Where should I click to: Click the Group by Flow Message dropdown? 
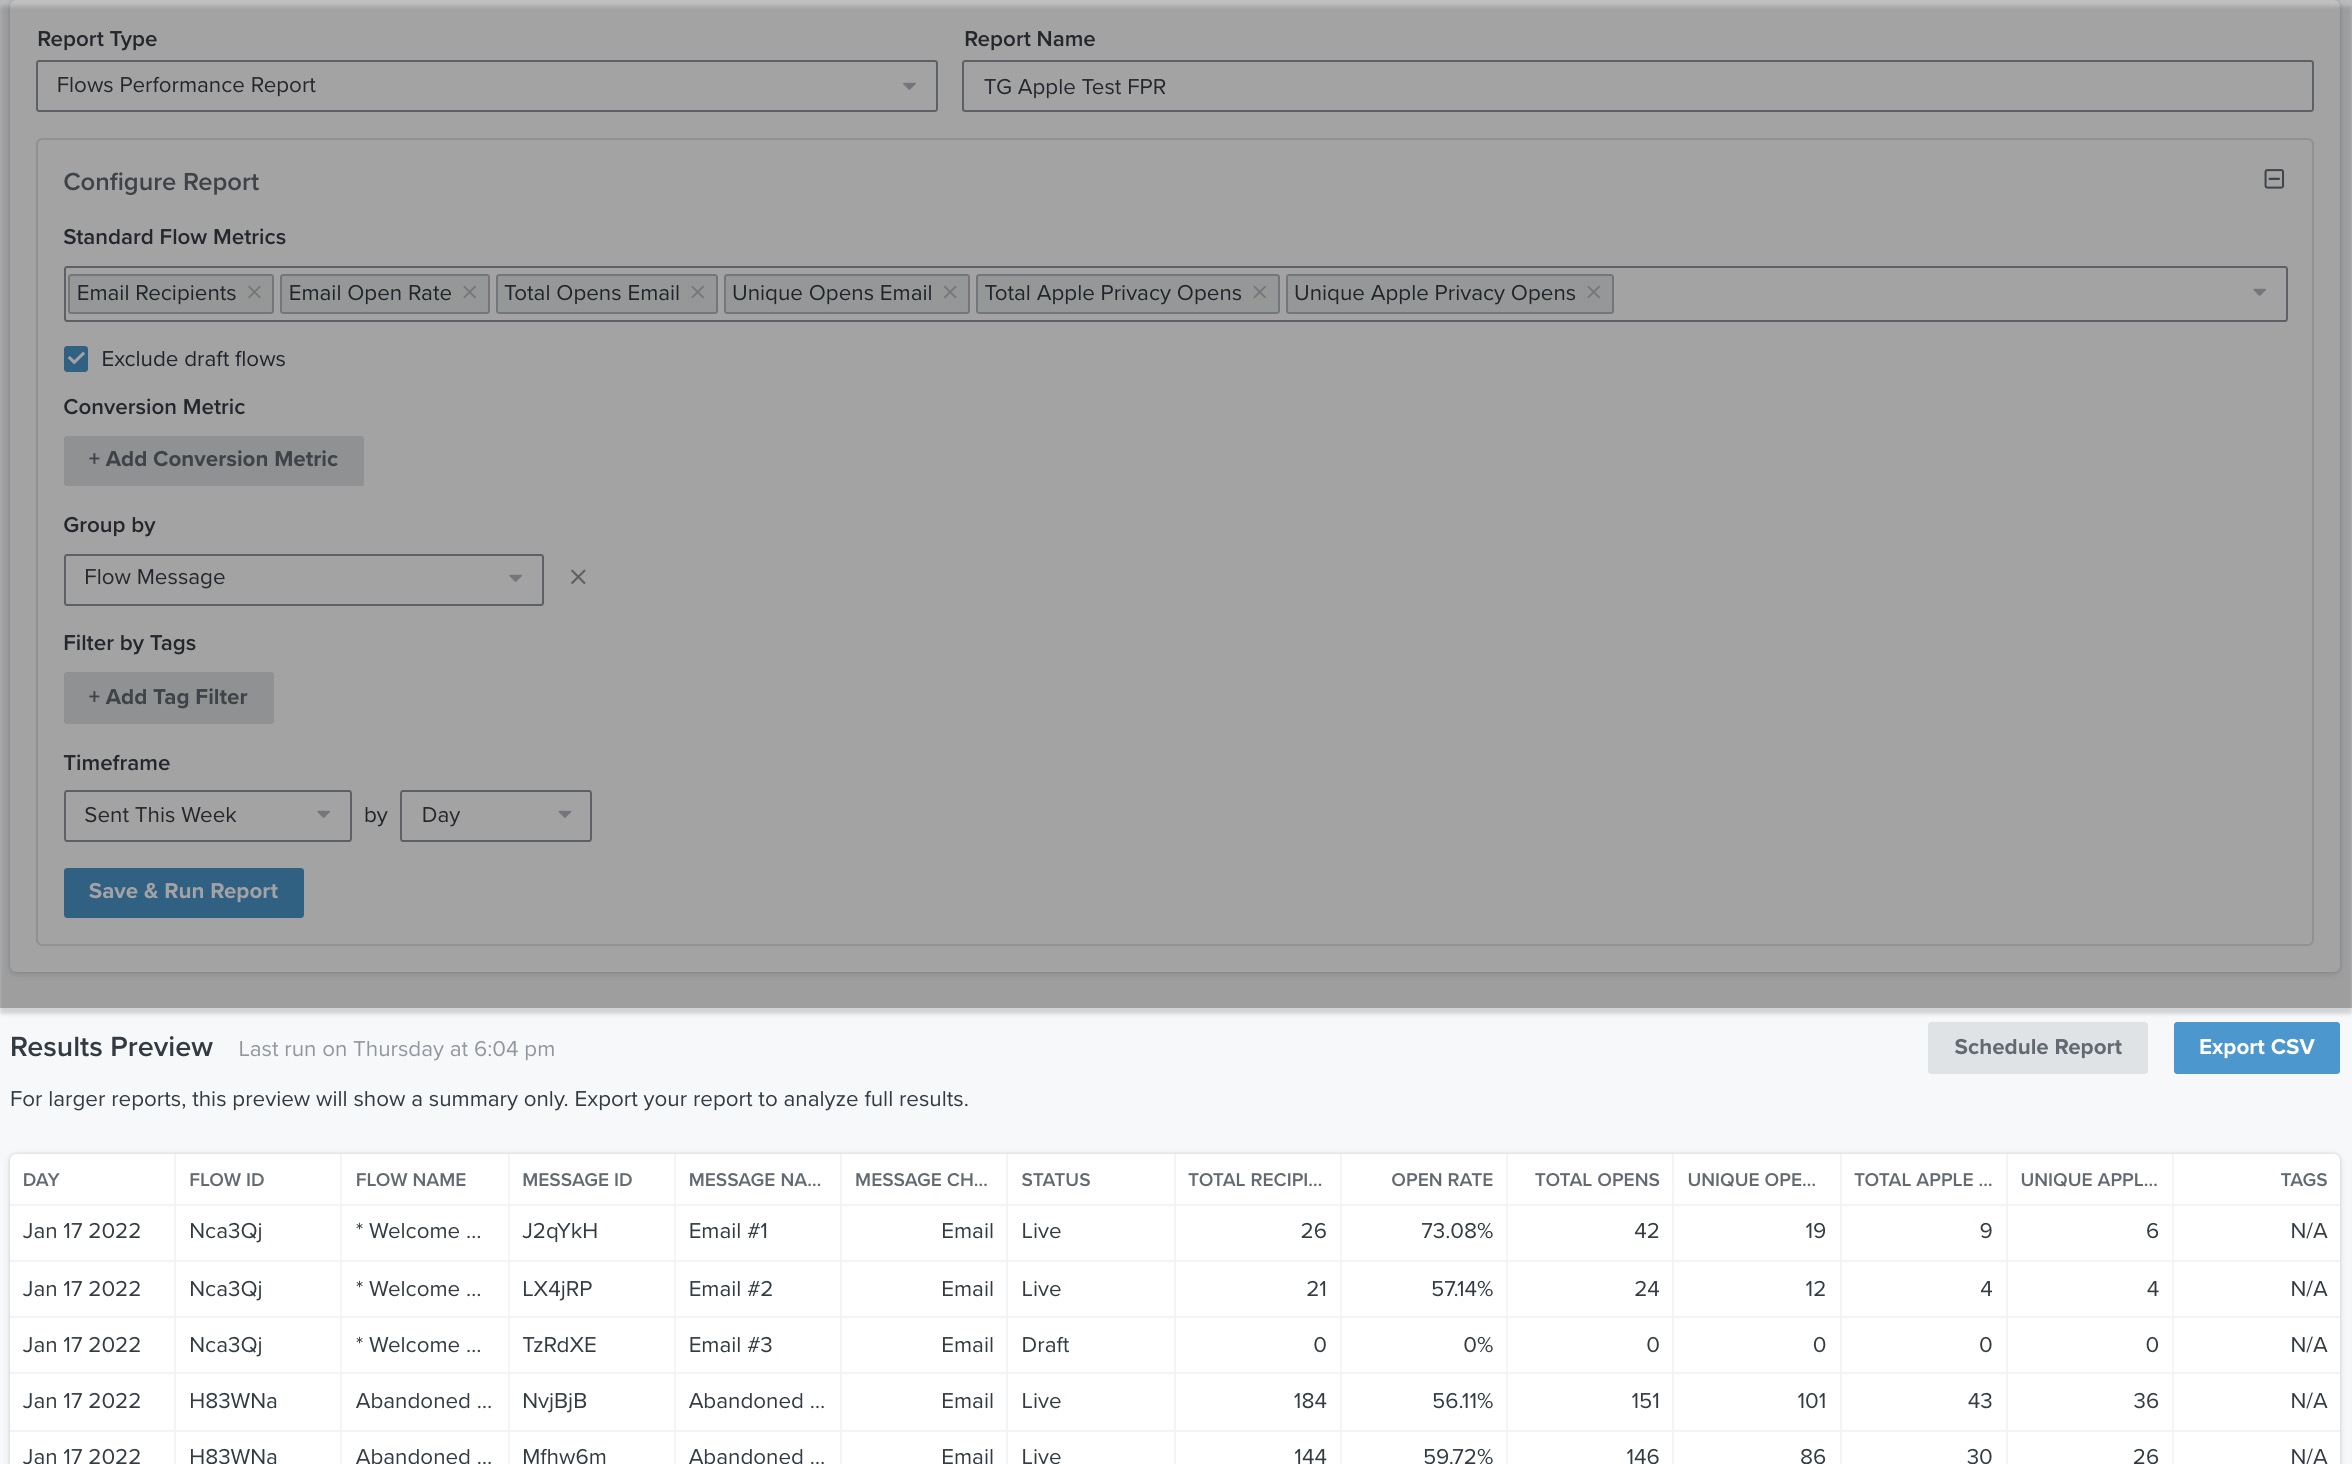coord(303,577)
